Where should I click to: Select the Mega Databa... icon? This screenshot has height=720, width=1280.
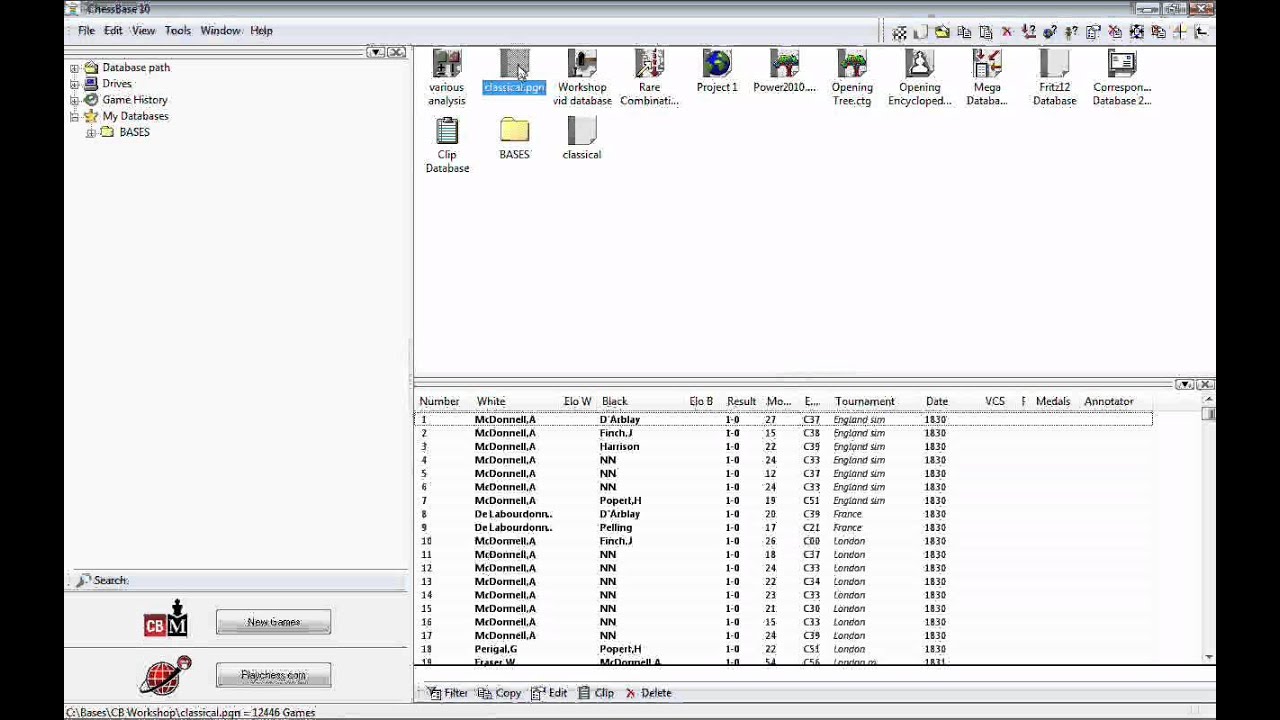coord(987,78)
